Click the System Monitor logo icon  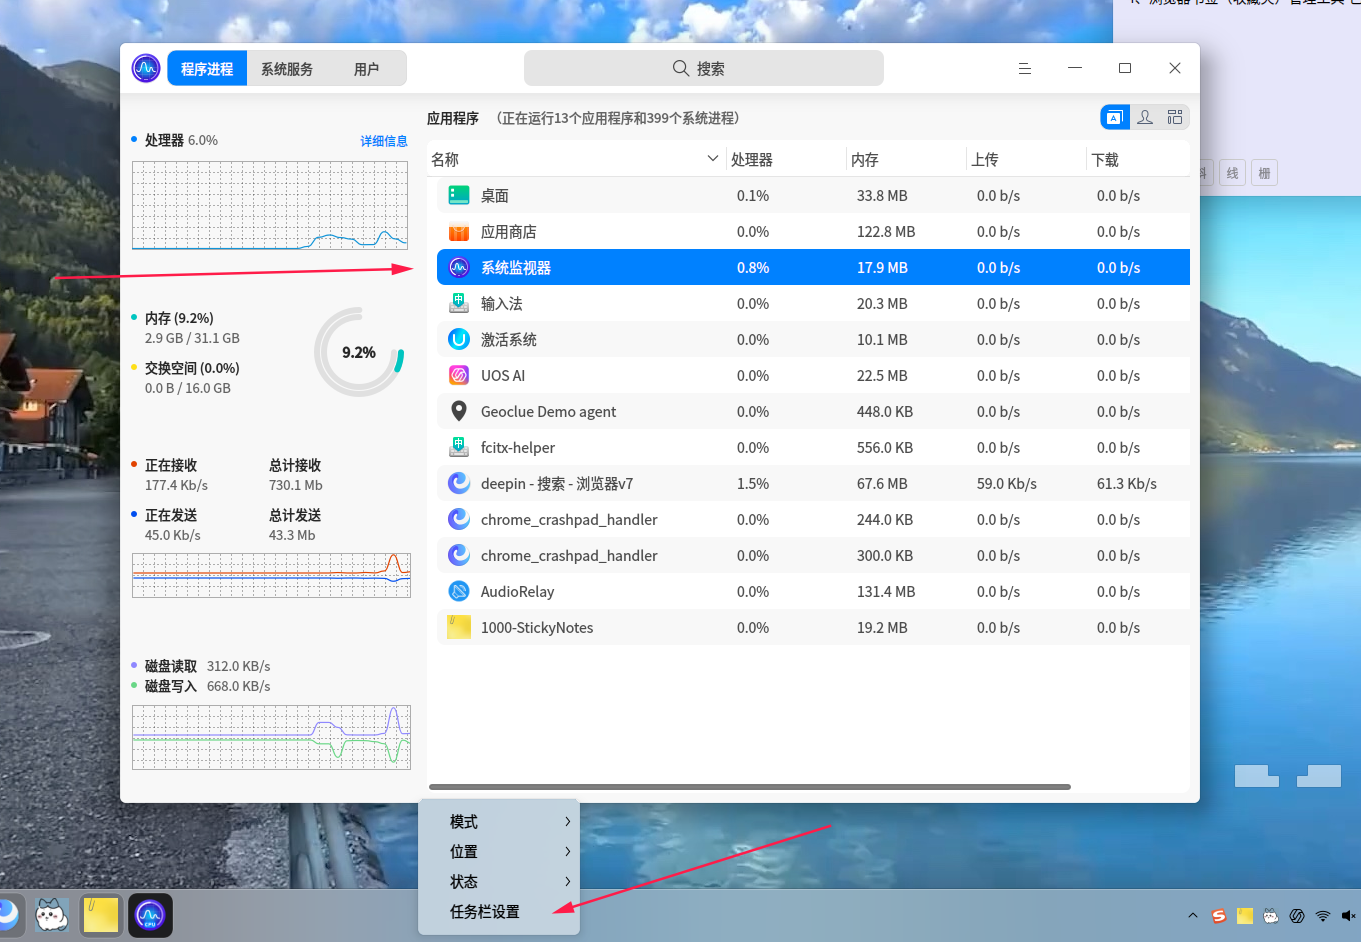point(146,68)
